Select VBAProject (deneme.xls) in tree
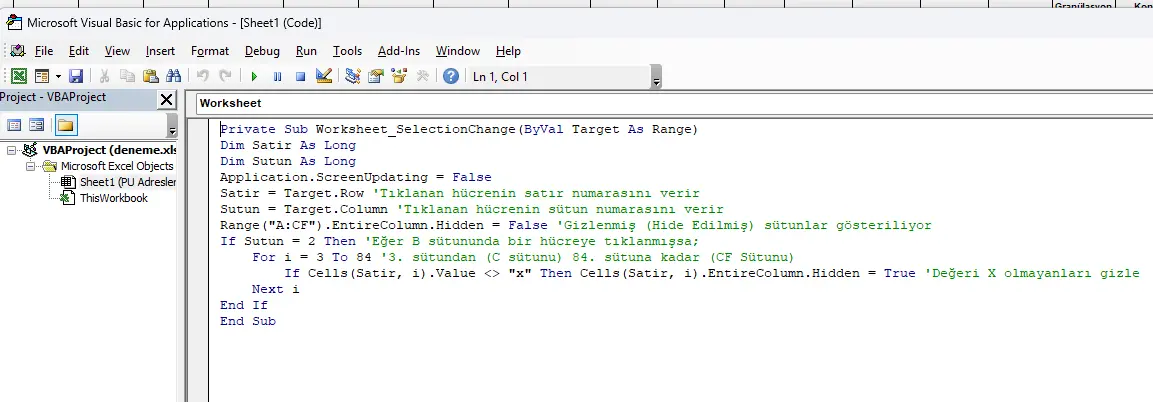The image size is (1153, 402). pyautogui.click(x=109, y=150)
